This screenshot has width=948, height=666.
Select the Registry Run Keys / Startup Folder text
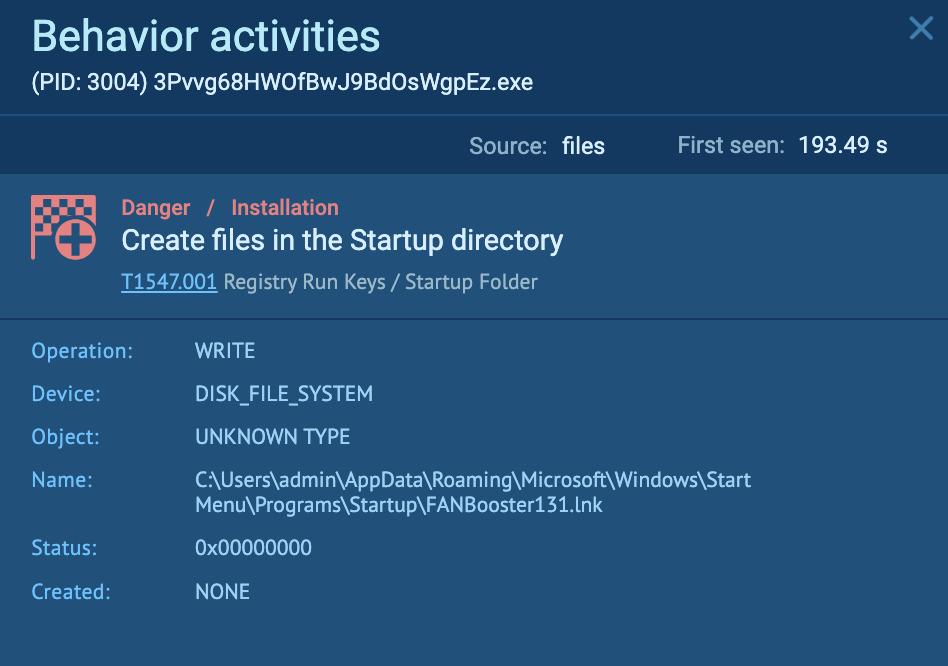click(381, 282)
